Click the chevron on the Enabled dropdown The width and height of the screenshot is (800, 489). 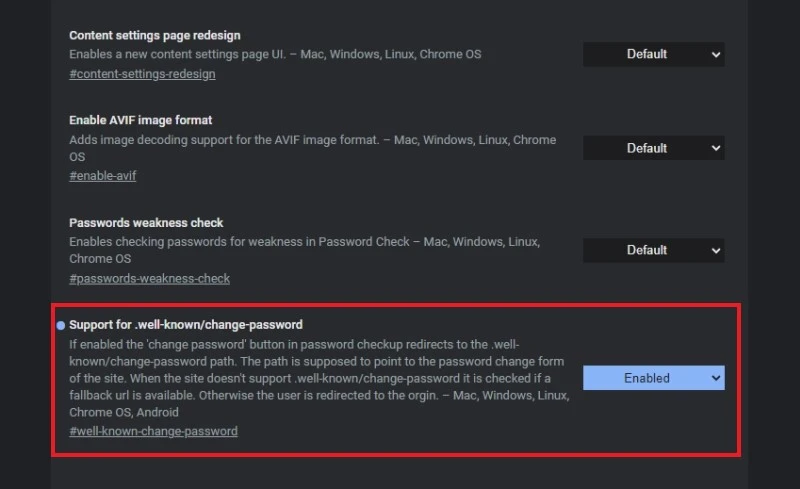(x=715, y=378)
